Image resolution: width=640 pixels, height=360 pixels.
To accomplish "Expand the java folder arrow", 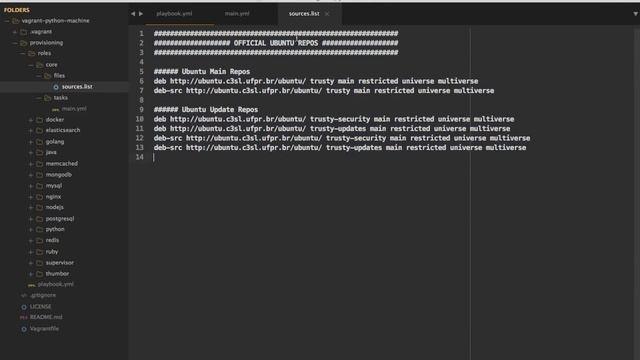I will 31,152.
